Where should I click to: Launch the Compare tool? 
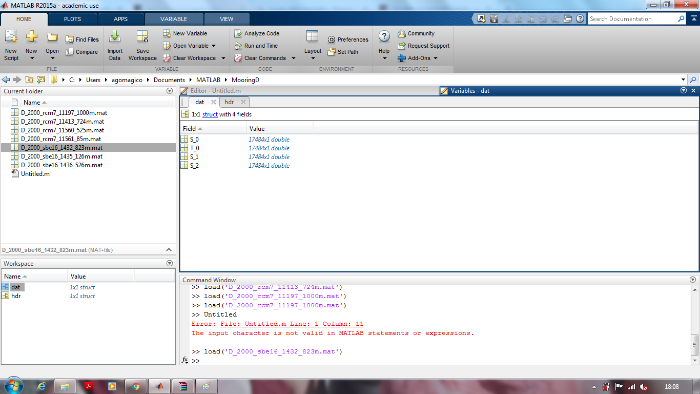[82, 52]
